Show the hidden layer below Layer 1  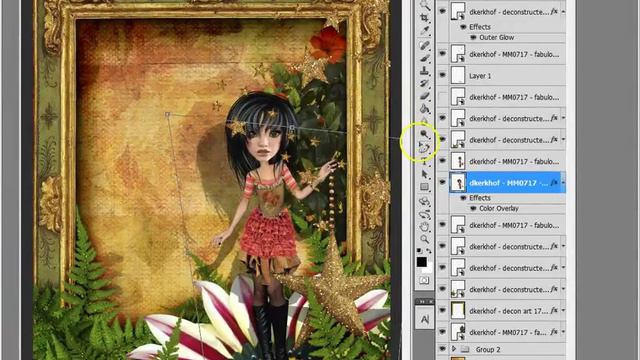[442, 97]
